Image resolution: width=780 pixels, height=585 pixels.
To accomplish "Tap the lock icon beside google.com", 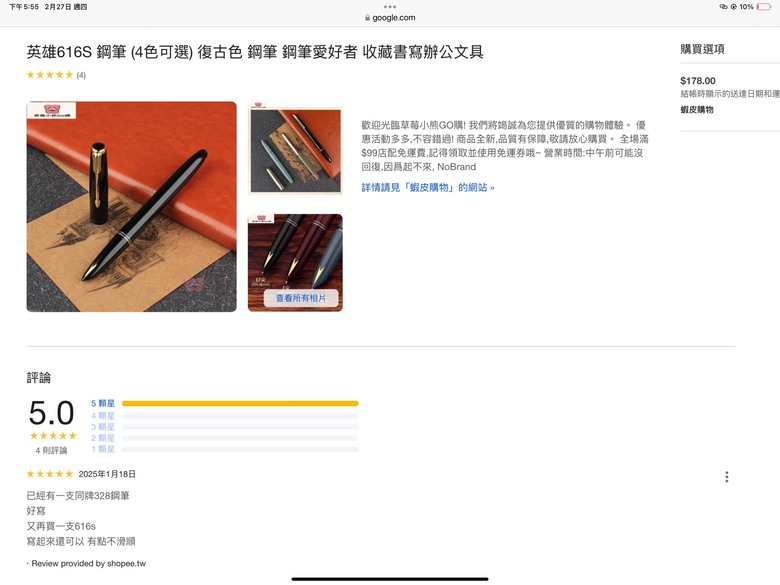I will click(x=367, y=18).
